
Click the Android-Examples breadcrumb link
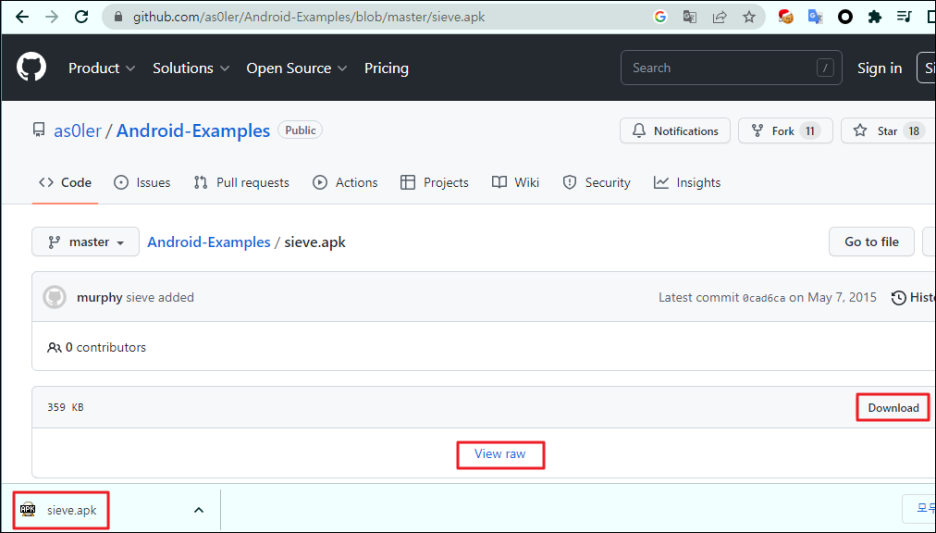point(209,242)
